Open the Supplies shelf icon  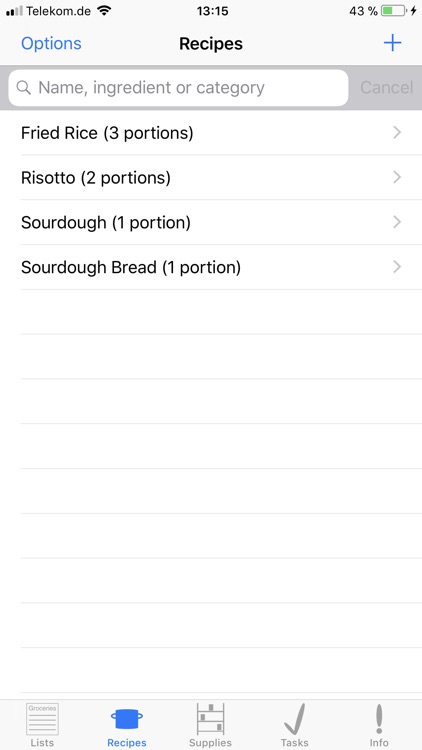(x=211, y=718)
